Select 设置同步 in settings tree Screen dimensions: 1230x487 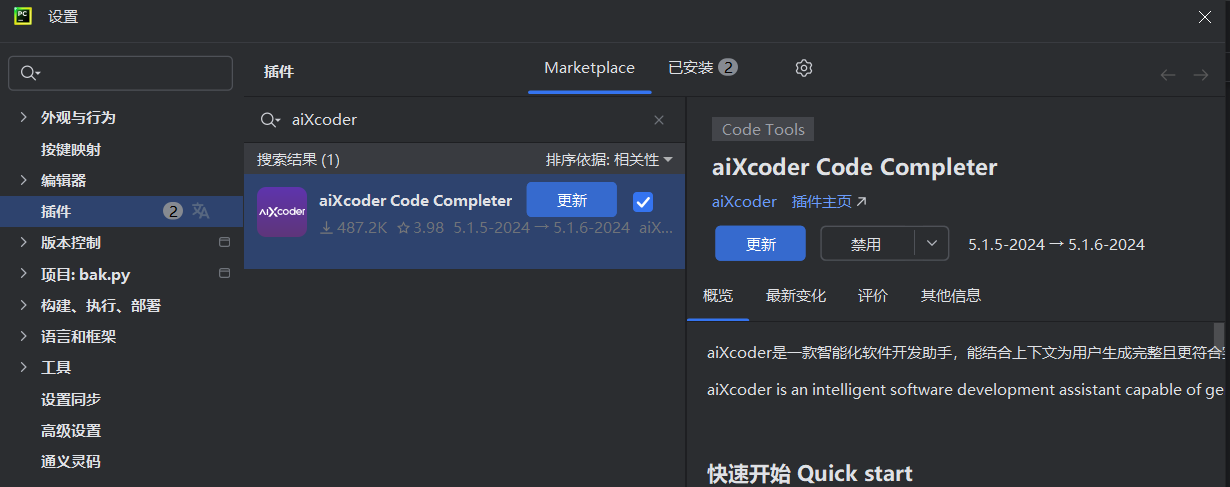(71, 399)
